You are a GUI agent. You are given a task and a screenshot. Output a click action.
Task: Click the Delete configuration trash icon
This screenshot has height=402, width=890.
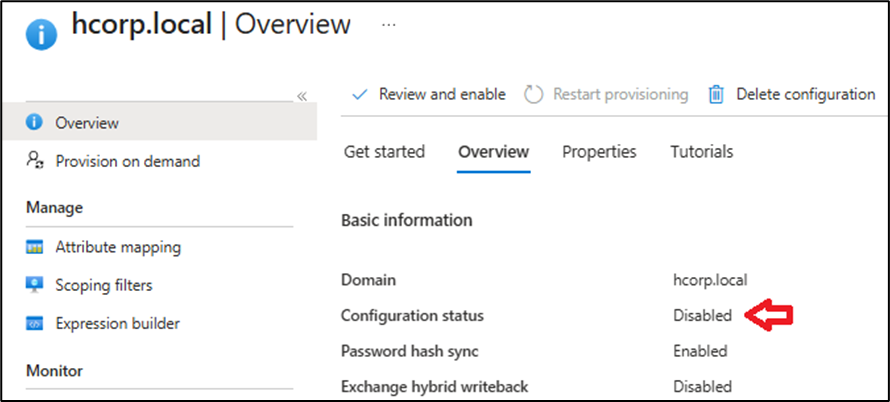click(716, 94)
